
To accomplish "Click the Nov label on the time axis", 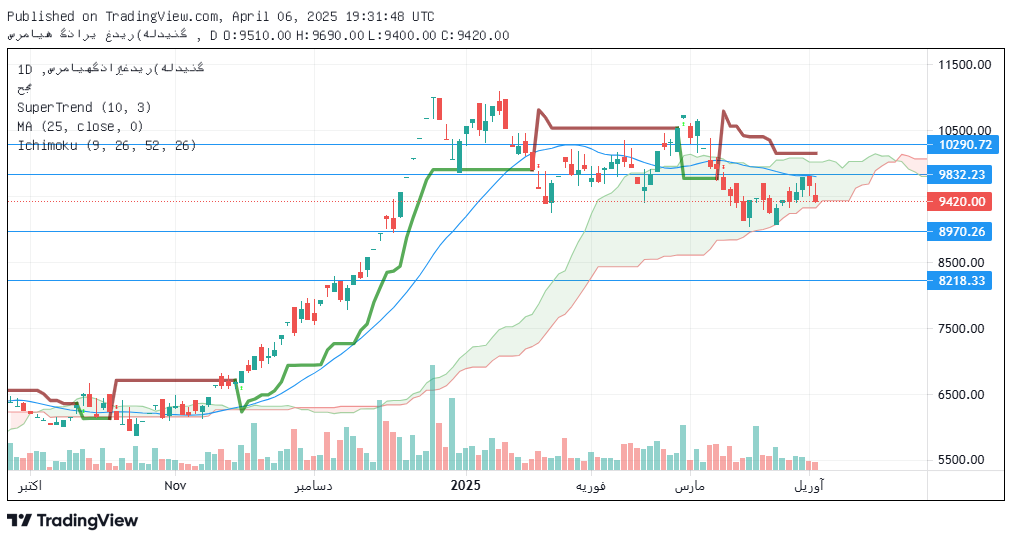I will [175, 486].
